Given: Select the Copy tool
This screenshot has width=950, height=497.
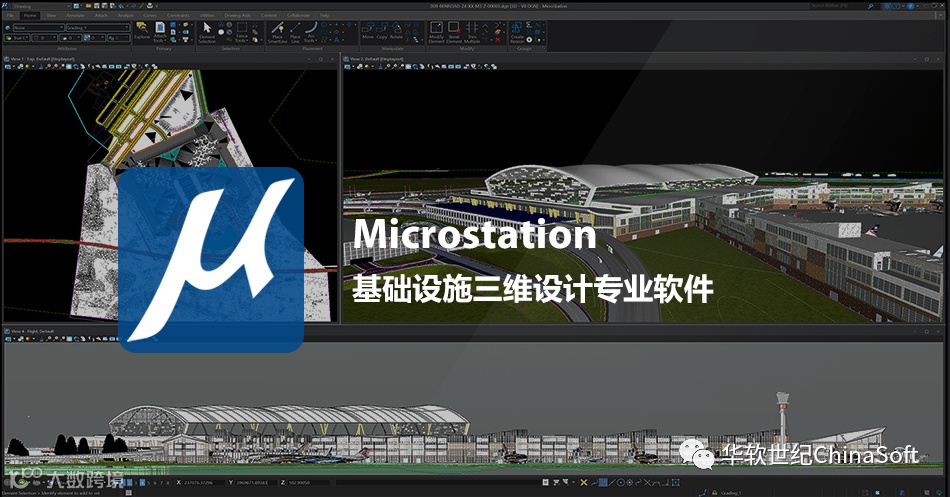Looking at the screenshot, I should tap(382, 30).
